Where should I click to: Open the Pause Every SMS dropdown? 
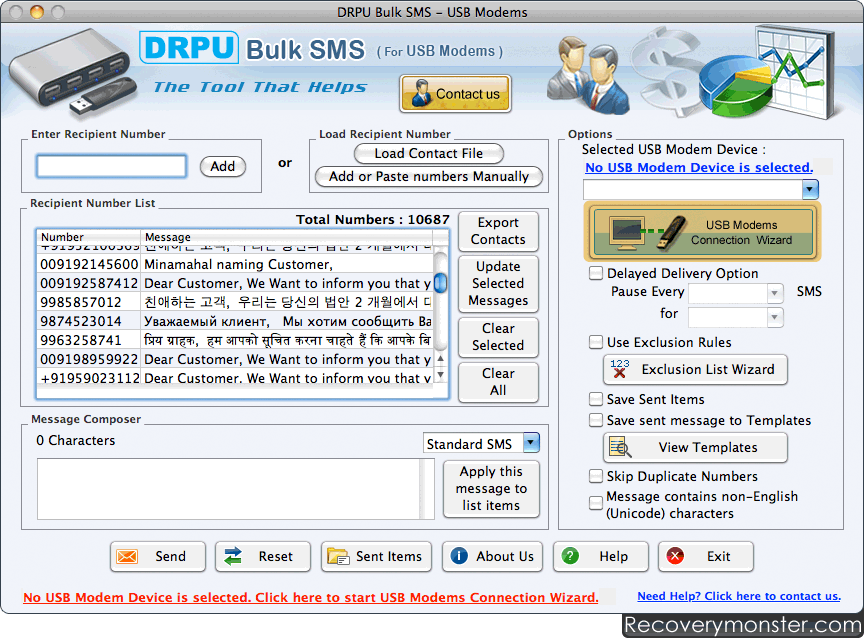click(774, 293)
